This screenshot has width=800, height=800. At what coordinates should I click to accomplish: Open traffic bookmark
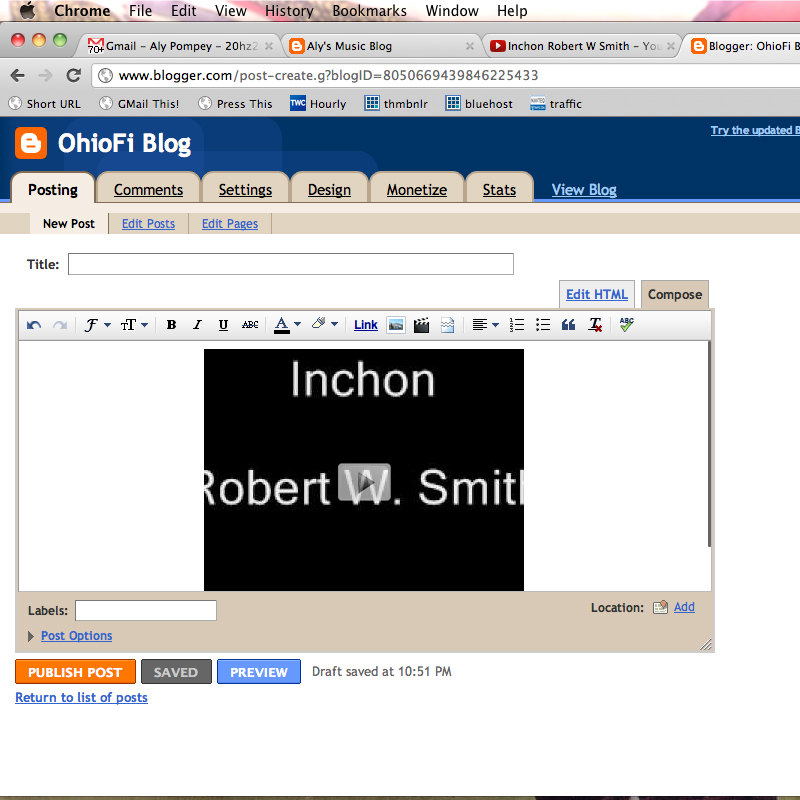click(x=556, y=104)
